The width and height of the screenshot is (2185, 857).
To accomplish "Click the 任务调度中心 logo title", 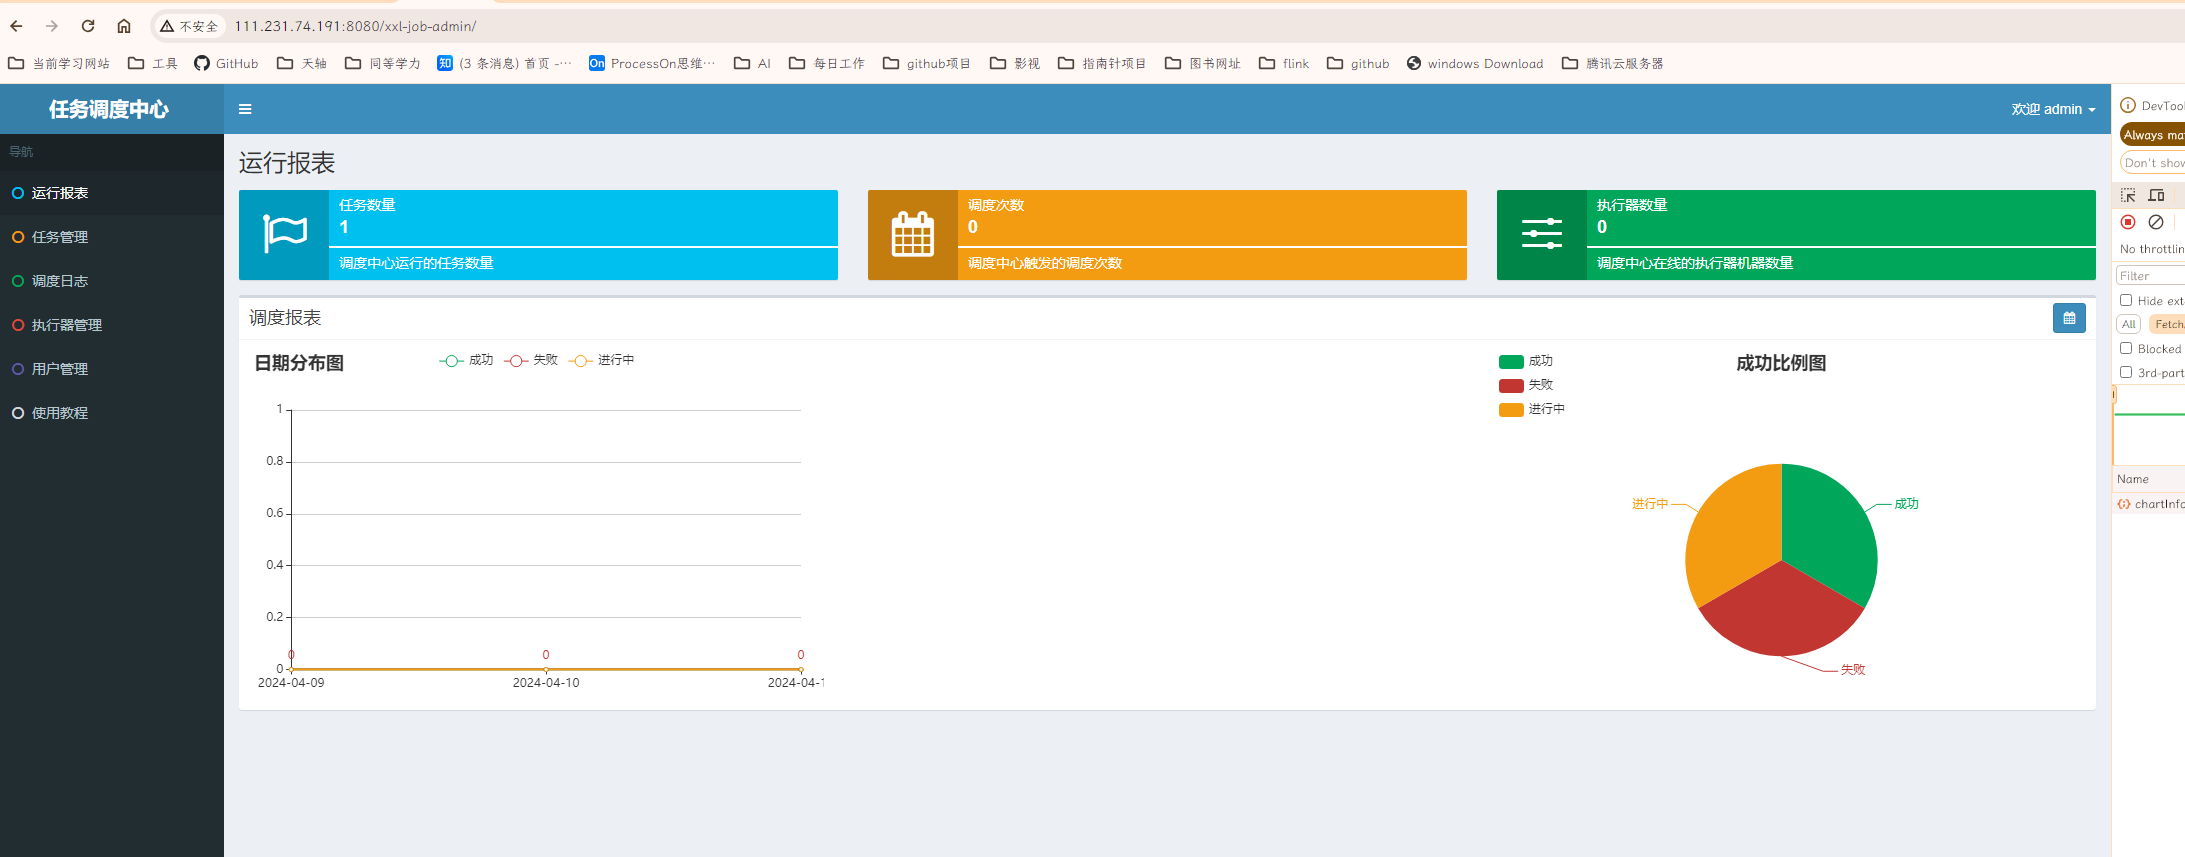I will tap(109, 109).
